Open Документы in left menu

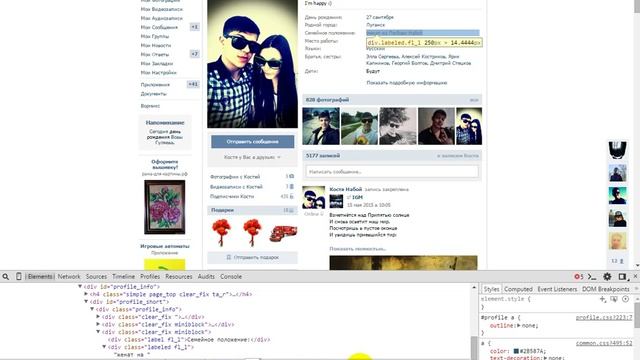153,93
